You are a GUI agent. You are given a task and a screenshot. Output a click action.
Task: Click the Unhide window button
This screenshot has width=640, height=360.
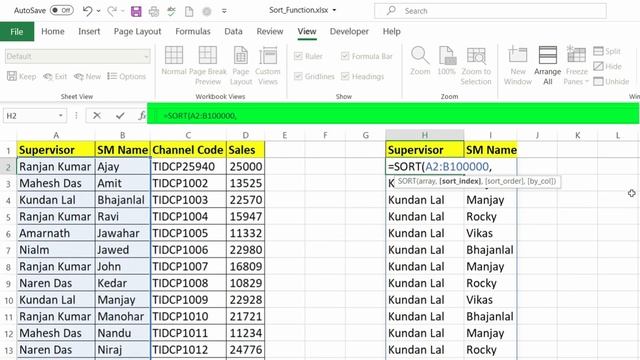click(x=611, y=81)
